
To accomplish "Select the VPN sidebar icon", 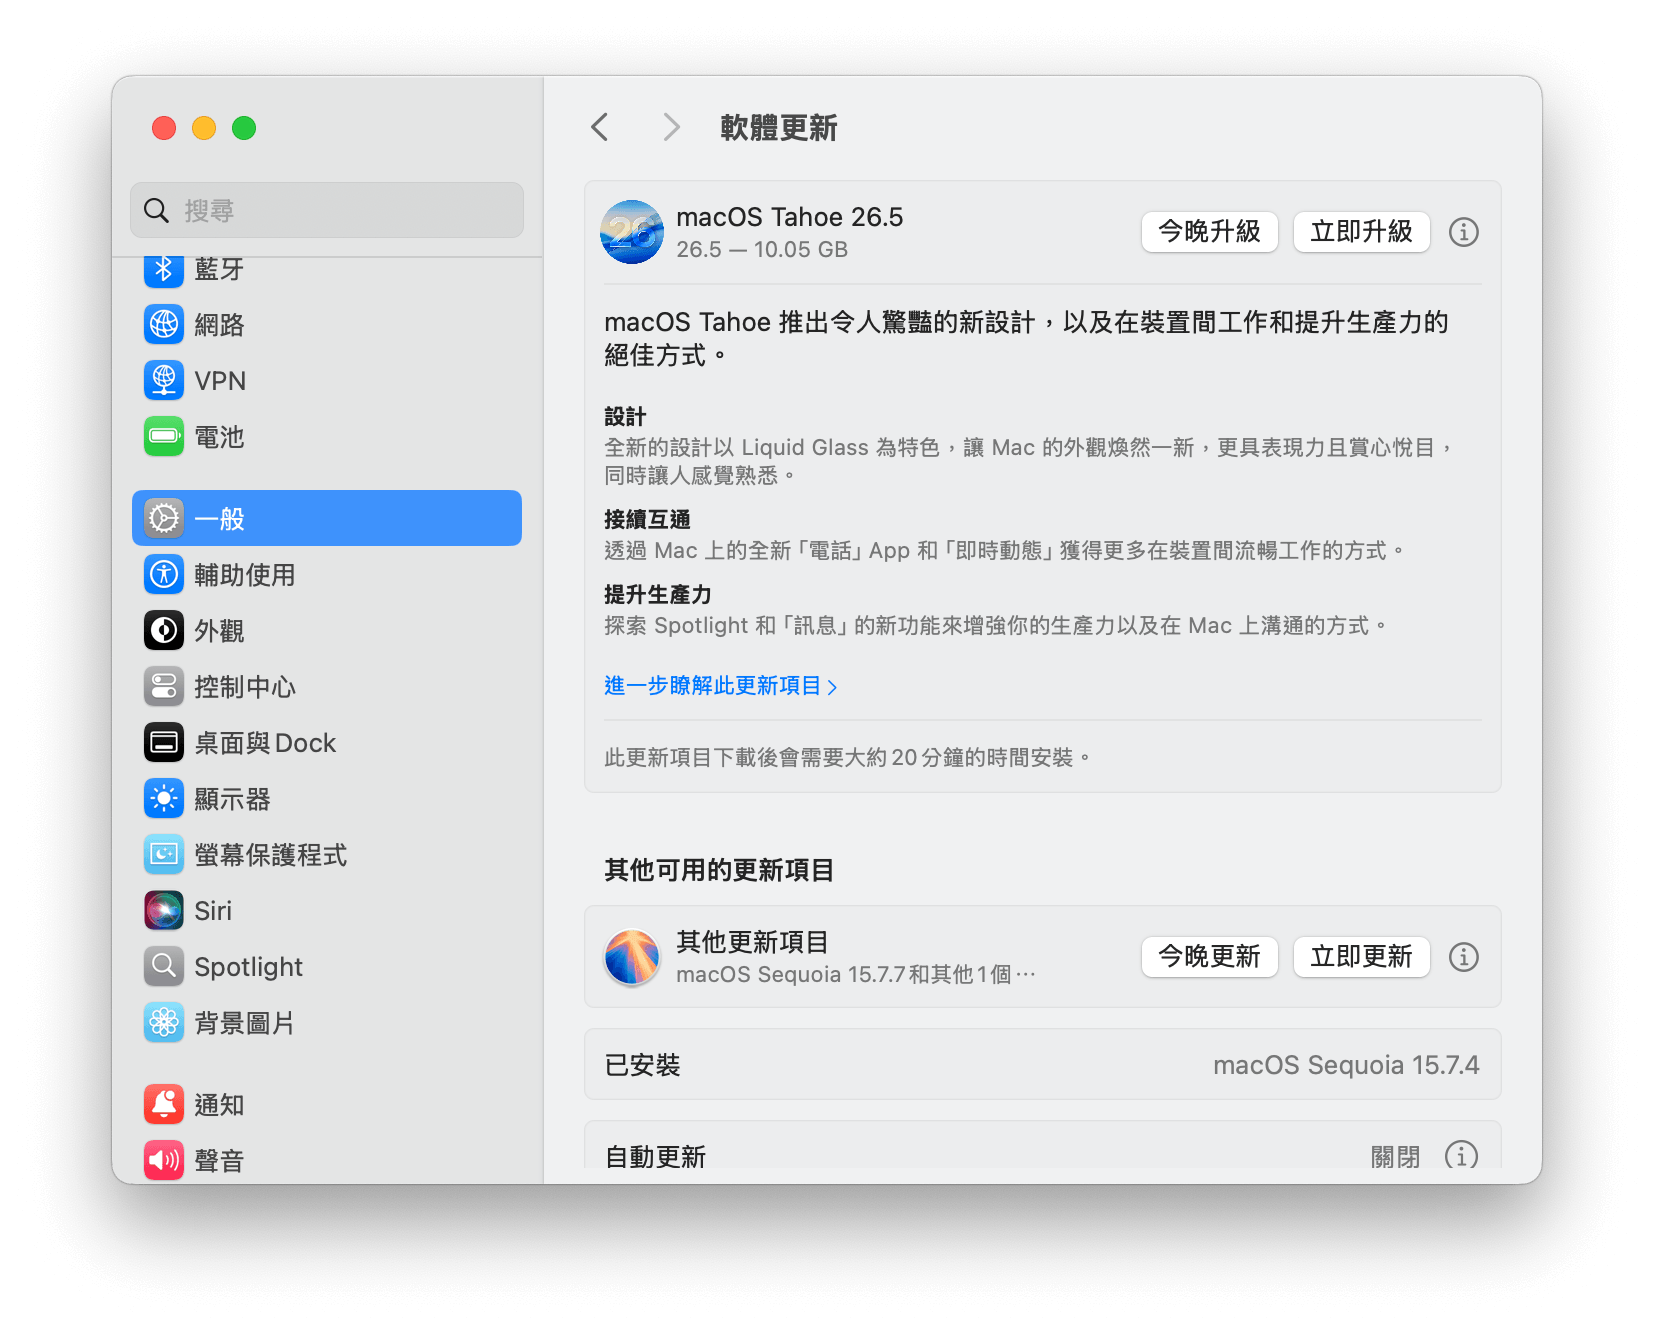I will pos(164,381).
